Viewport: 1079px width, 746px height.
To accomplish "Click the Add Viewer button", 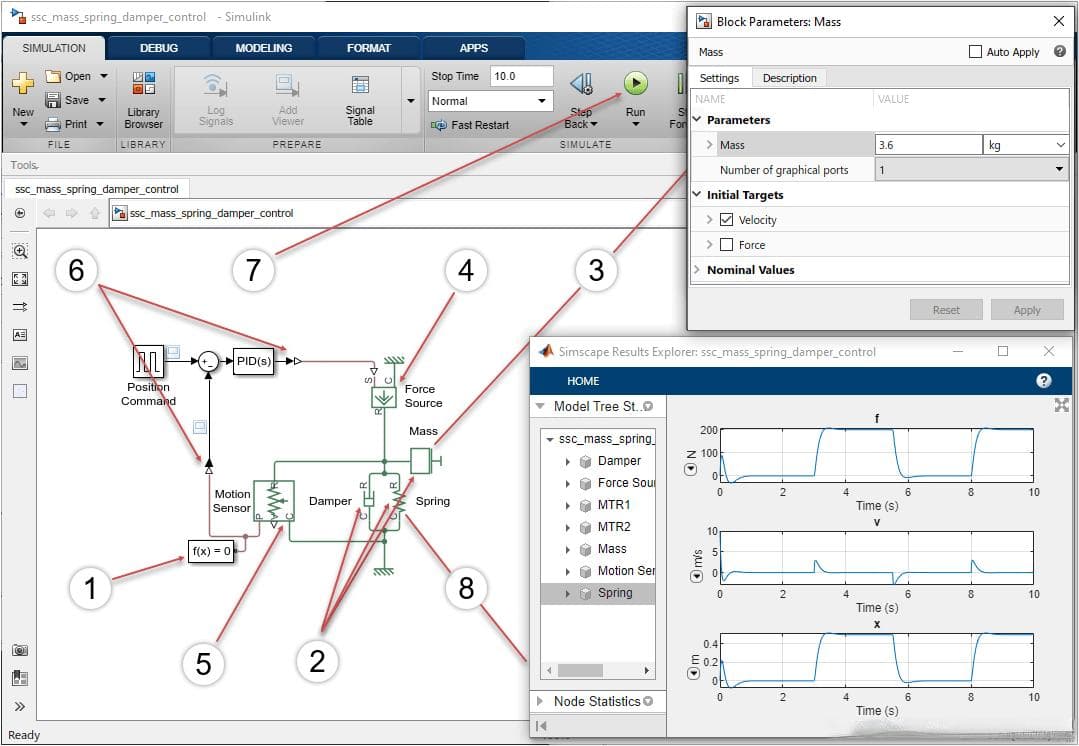I will [288, 100].
